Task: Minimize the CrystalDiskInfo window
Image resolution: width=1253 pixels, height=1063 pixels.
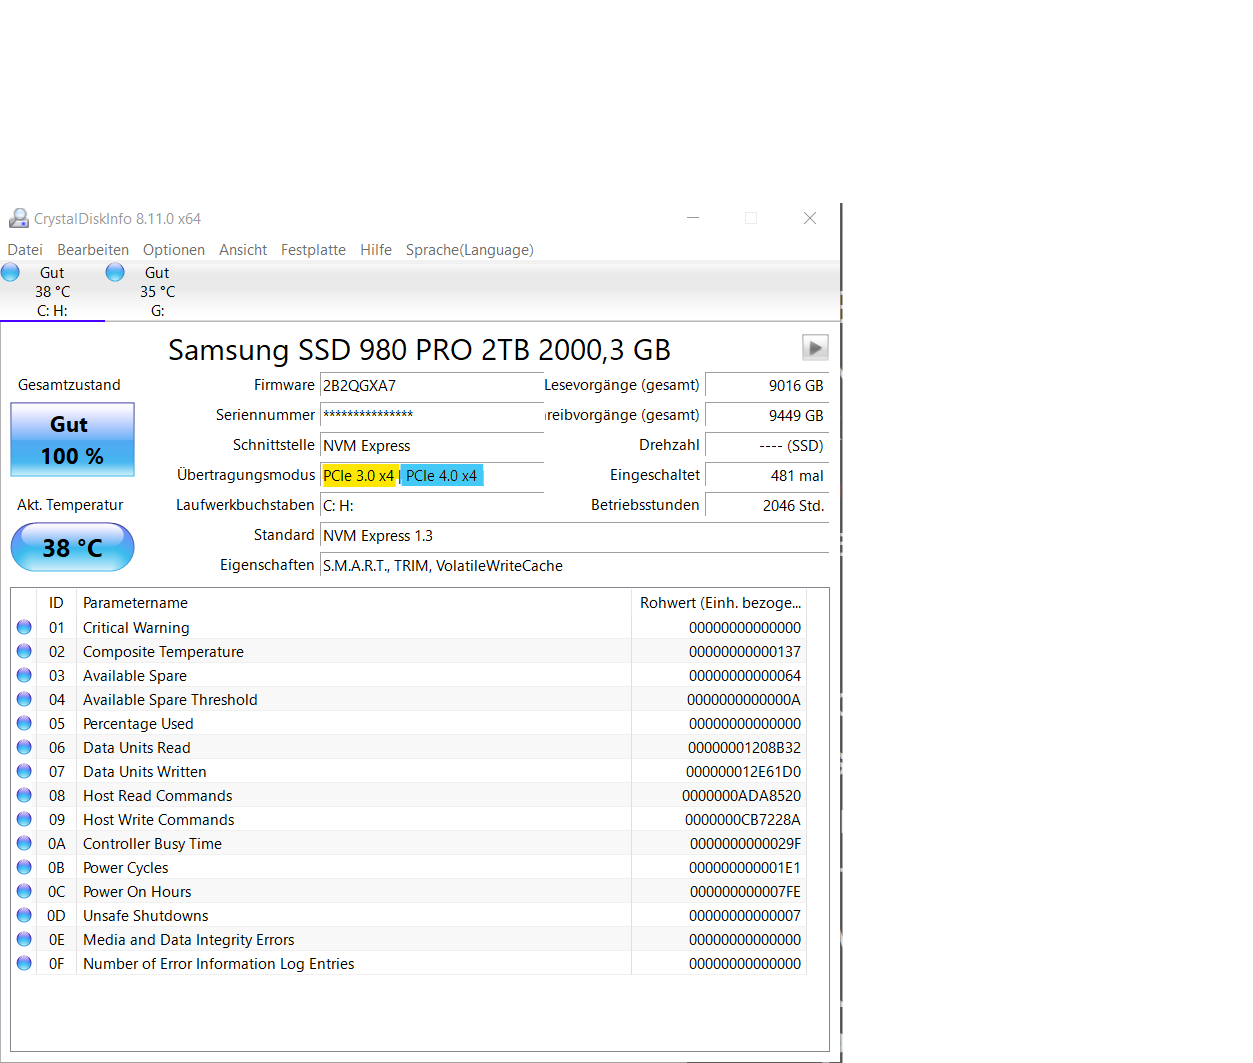Action: coord(693,218)
